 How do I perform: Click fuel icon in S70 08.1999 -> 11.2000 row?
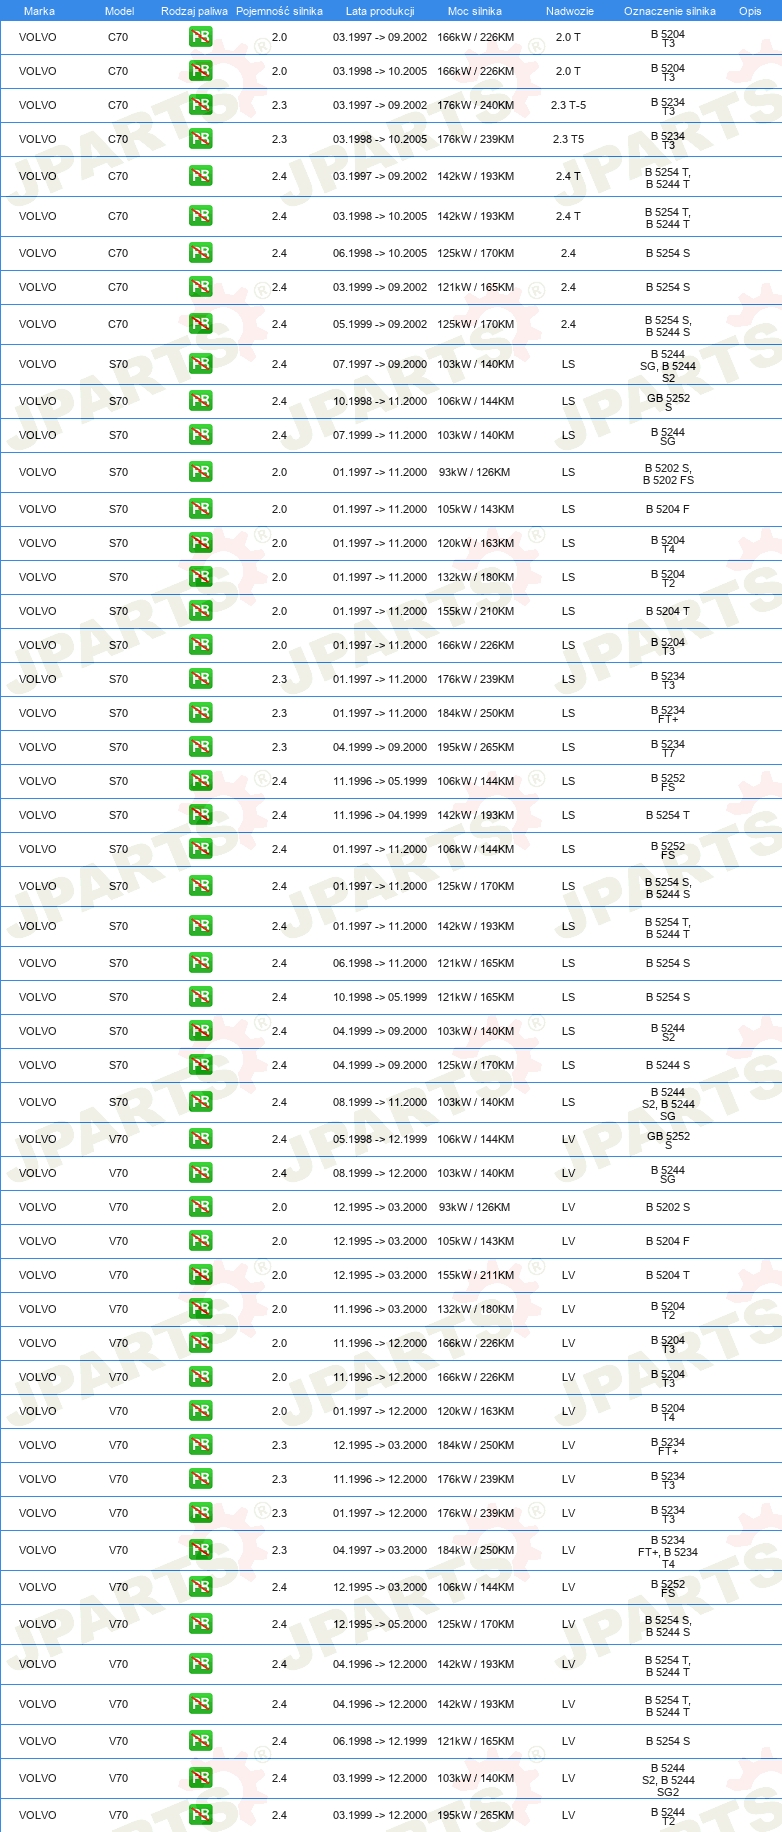coord(201,1102)
